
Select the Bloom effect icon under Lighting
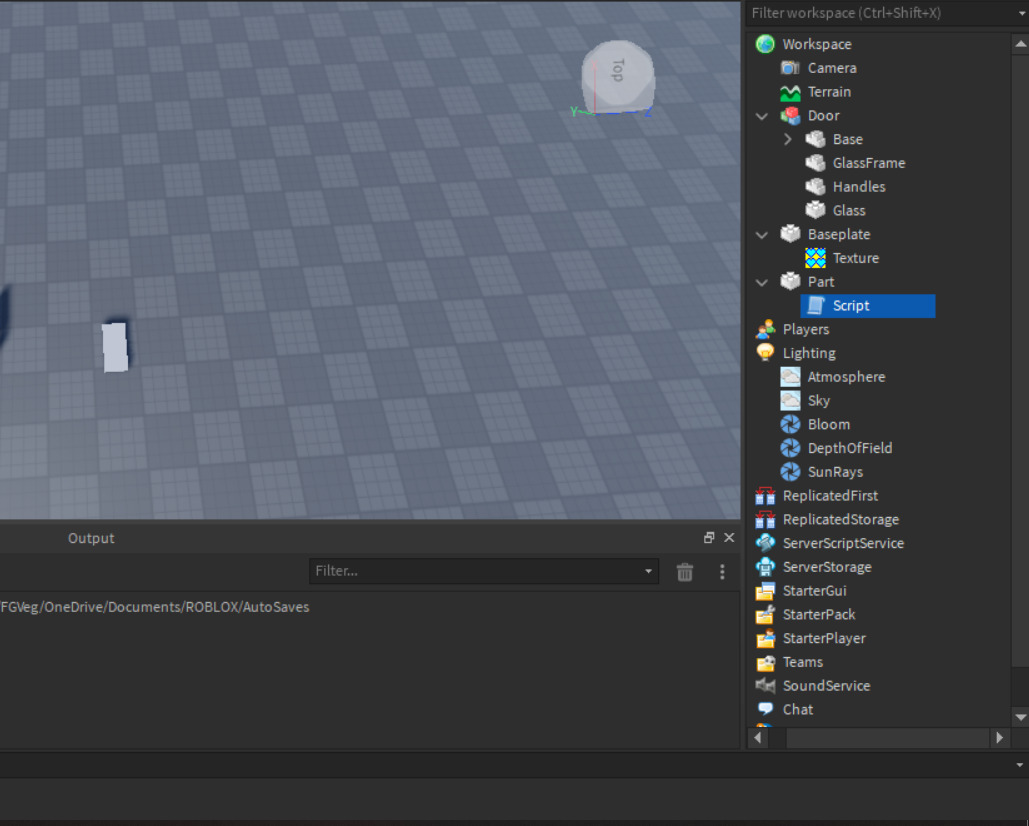pos(790,424)
